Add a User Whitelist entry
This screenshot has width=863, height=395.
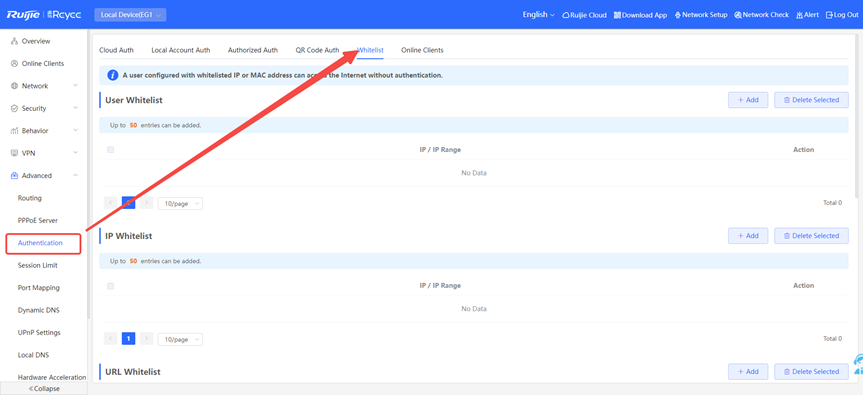[x=748, y=100]
